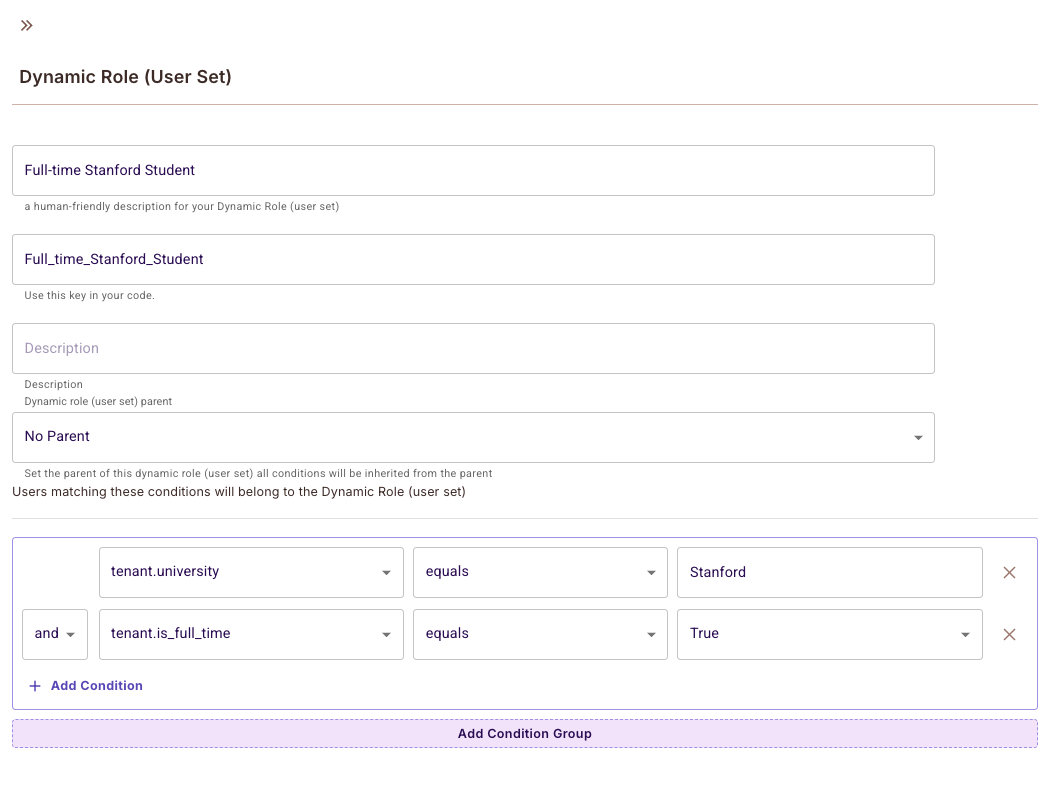Open the No Parent selection menu
Viewport: 1061px width, 799px height.
point(472,437)
